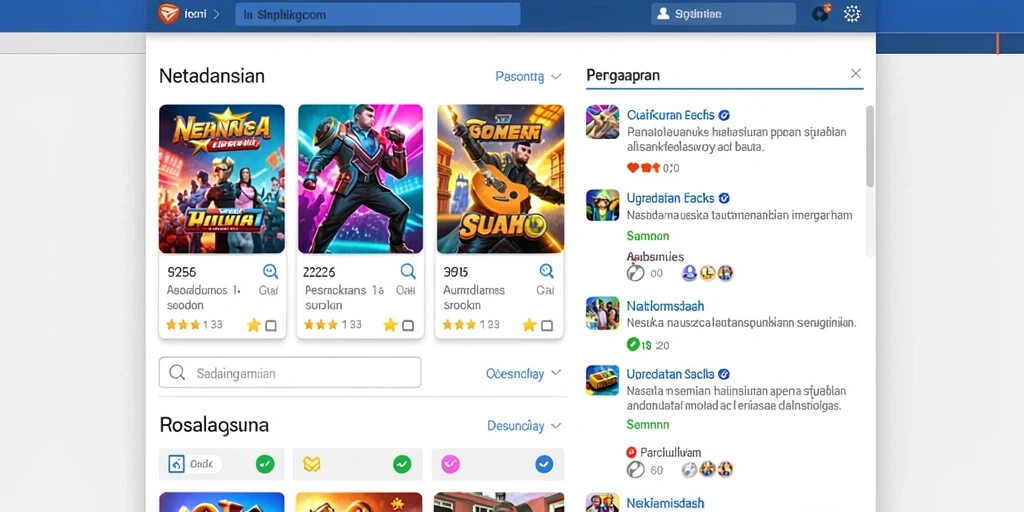
Task: Open the guitar game thumbnail on 3915 card
Action: pyautogui.click(x=500, y=179)
